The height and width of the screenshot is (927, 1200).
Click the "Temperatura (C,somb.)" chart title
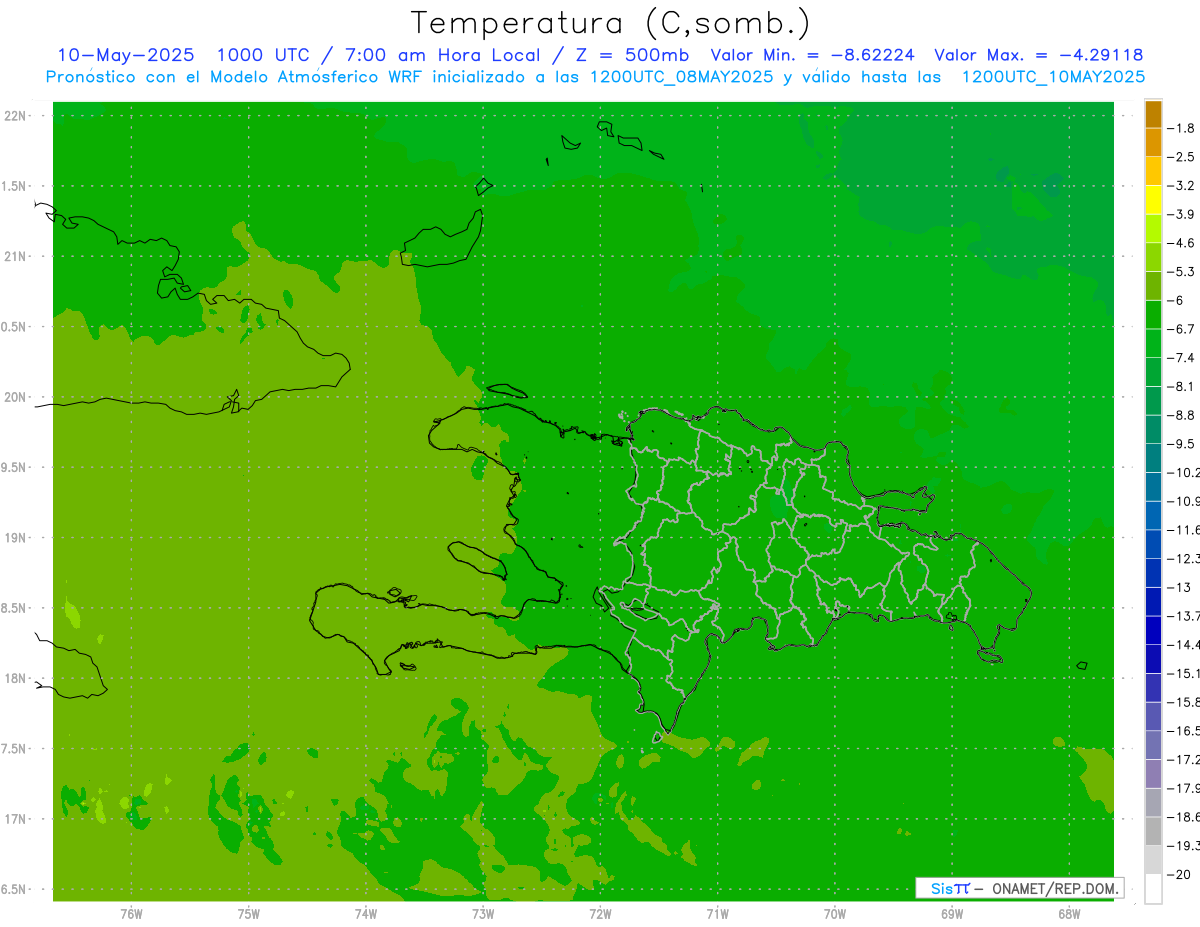tap(611, 23)
